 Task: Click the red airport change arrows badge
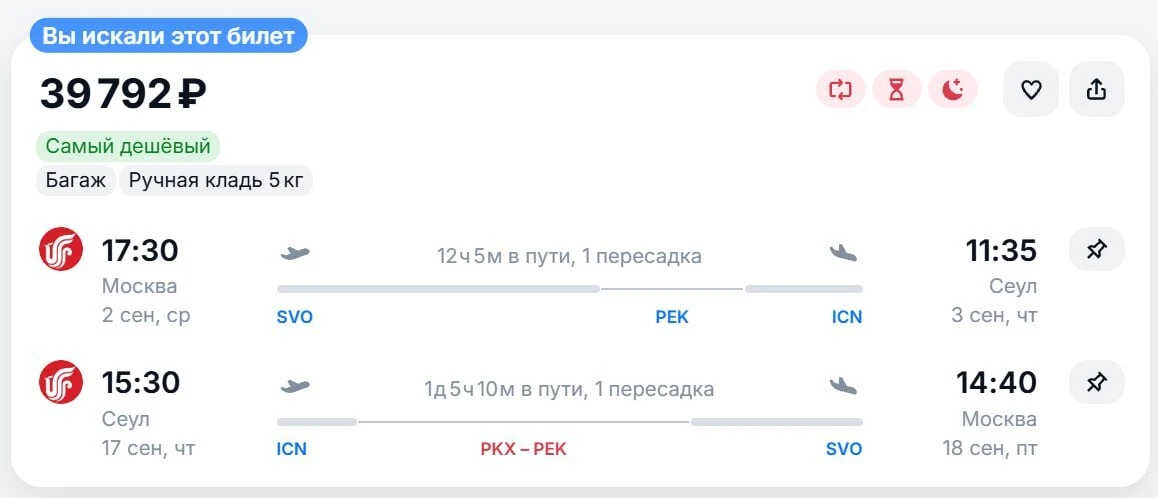tap(840, 89)
